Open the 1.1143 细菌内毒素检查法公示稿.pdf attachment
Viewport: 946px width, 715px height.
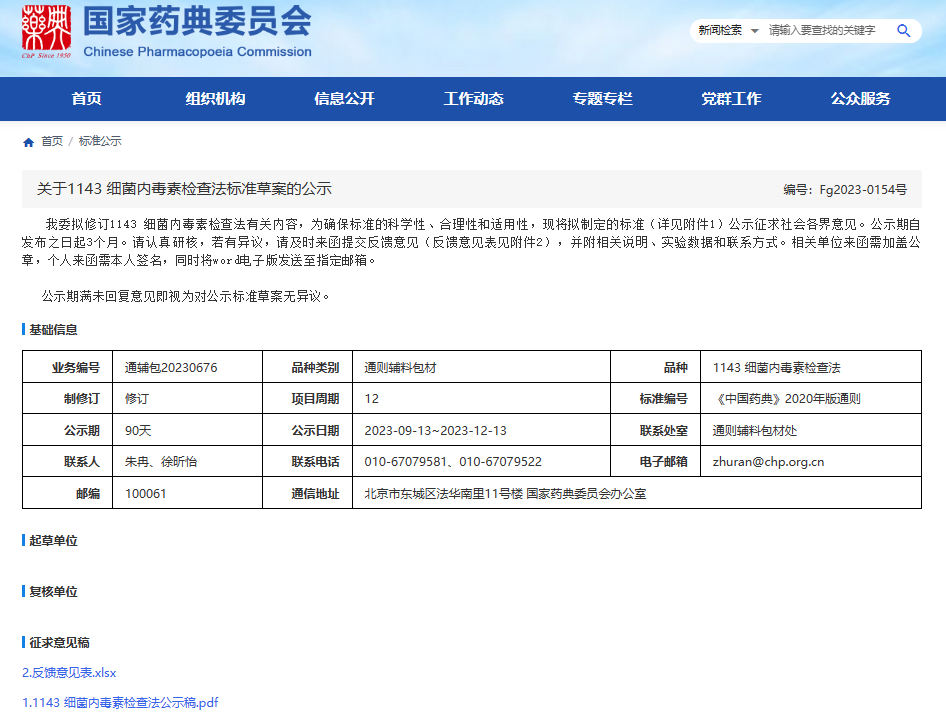coord(120,702)
